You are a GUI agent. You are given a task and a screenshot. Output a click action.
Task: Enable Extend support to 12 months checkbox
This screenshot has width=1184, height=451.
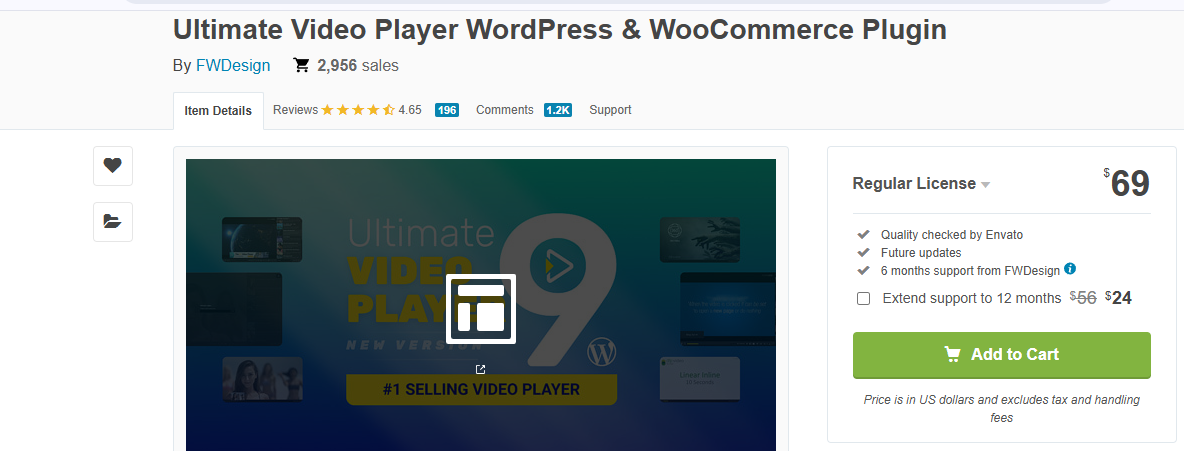click(x=864, y=298)
